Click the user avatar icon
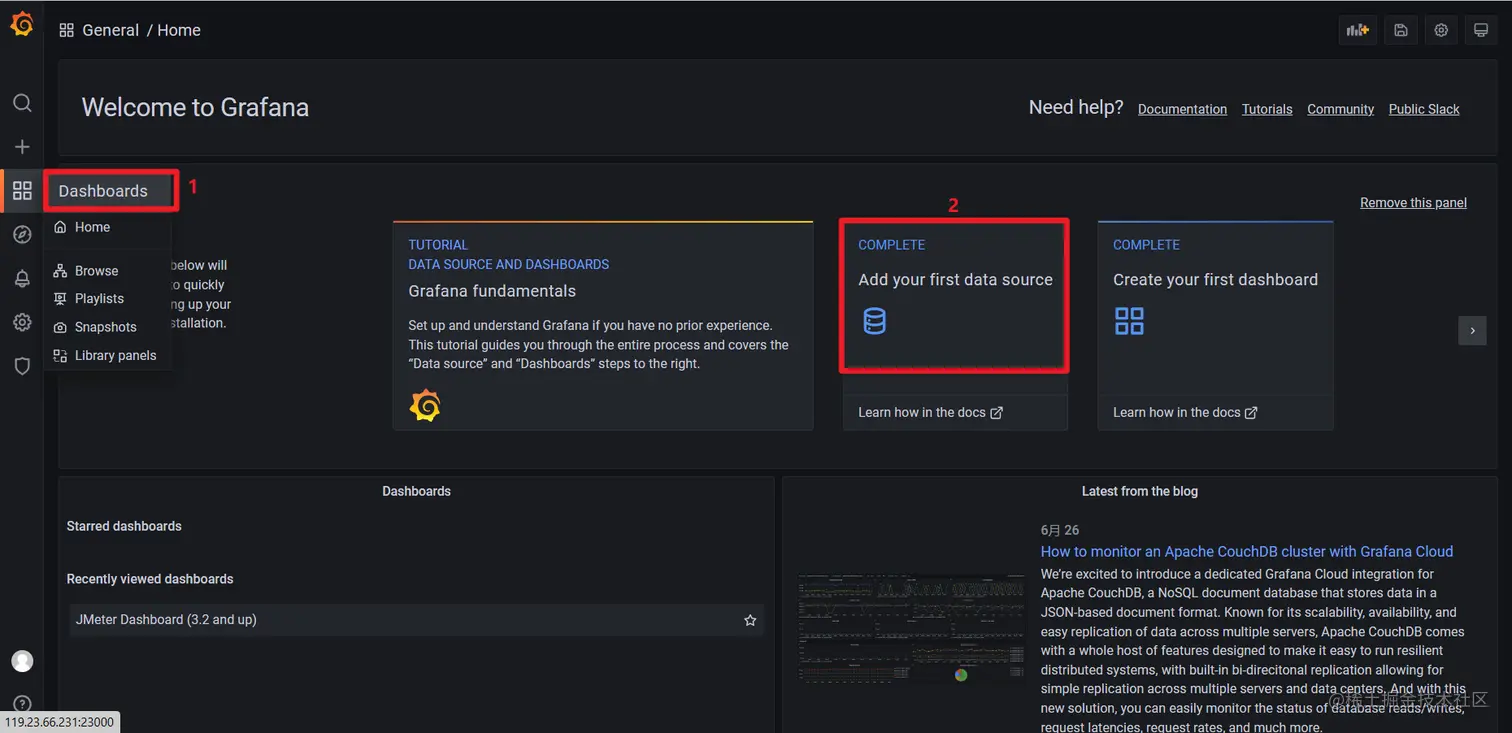 pos(22,661)
